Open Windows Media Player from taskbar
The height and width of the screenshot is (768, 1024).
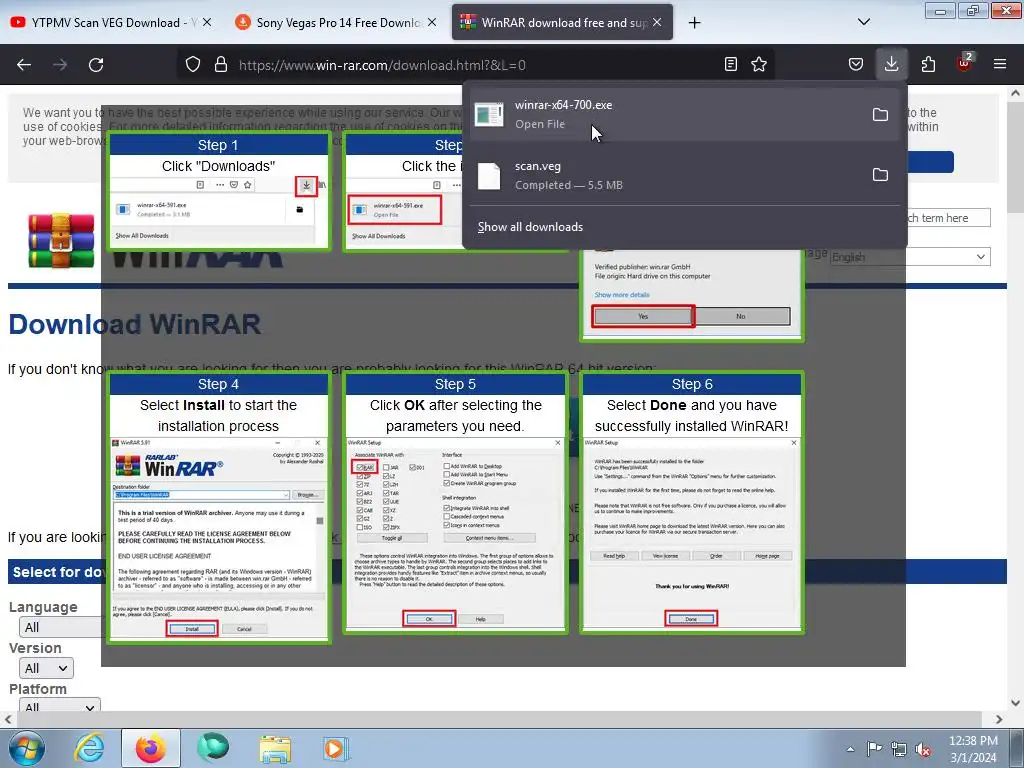pyautogui.click(x=336, y=748)
